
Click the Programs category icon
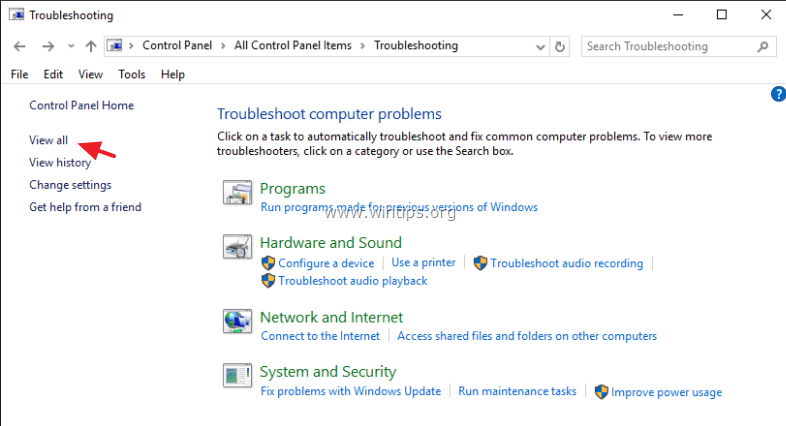[238, 192]
